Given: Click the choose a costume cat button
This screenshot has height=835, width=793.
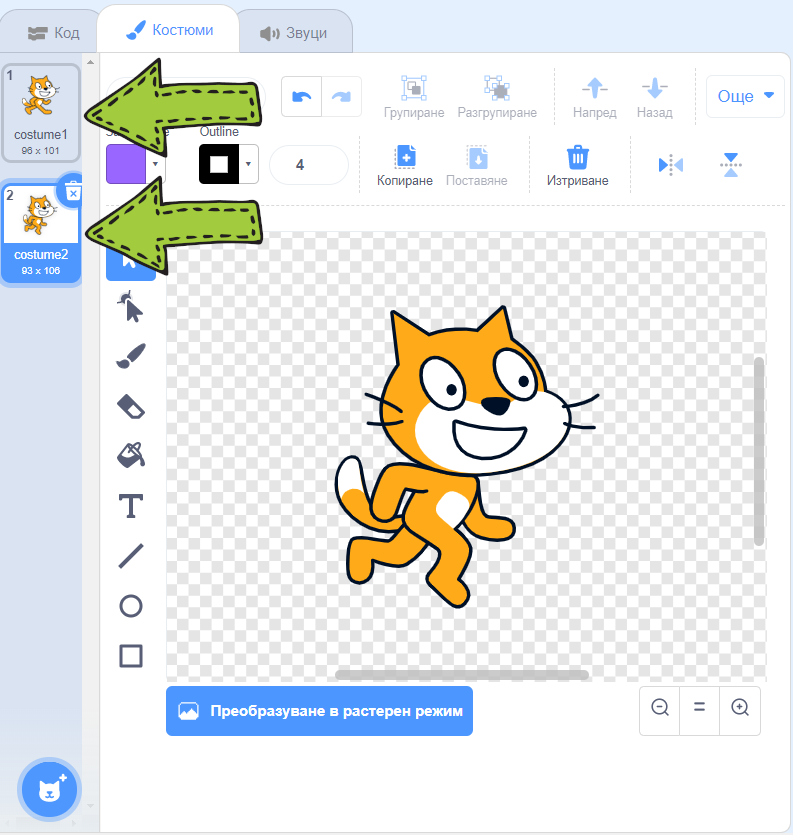Looking at the screenshot, I should [x=50, y=789].
